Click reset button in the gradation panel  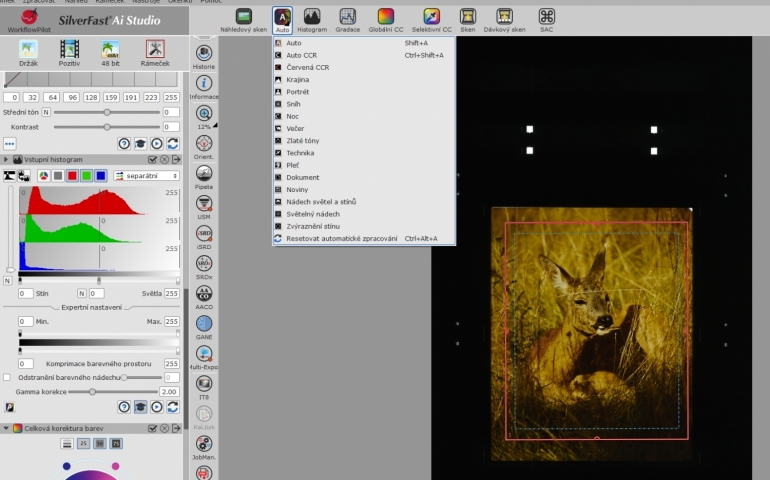pyautogui.click(x=172, y=143)
